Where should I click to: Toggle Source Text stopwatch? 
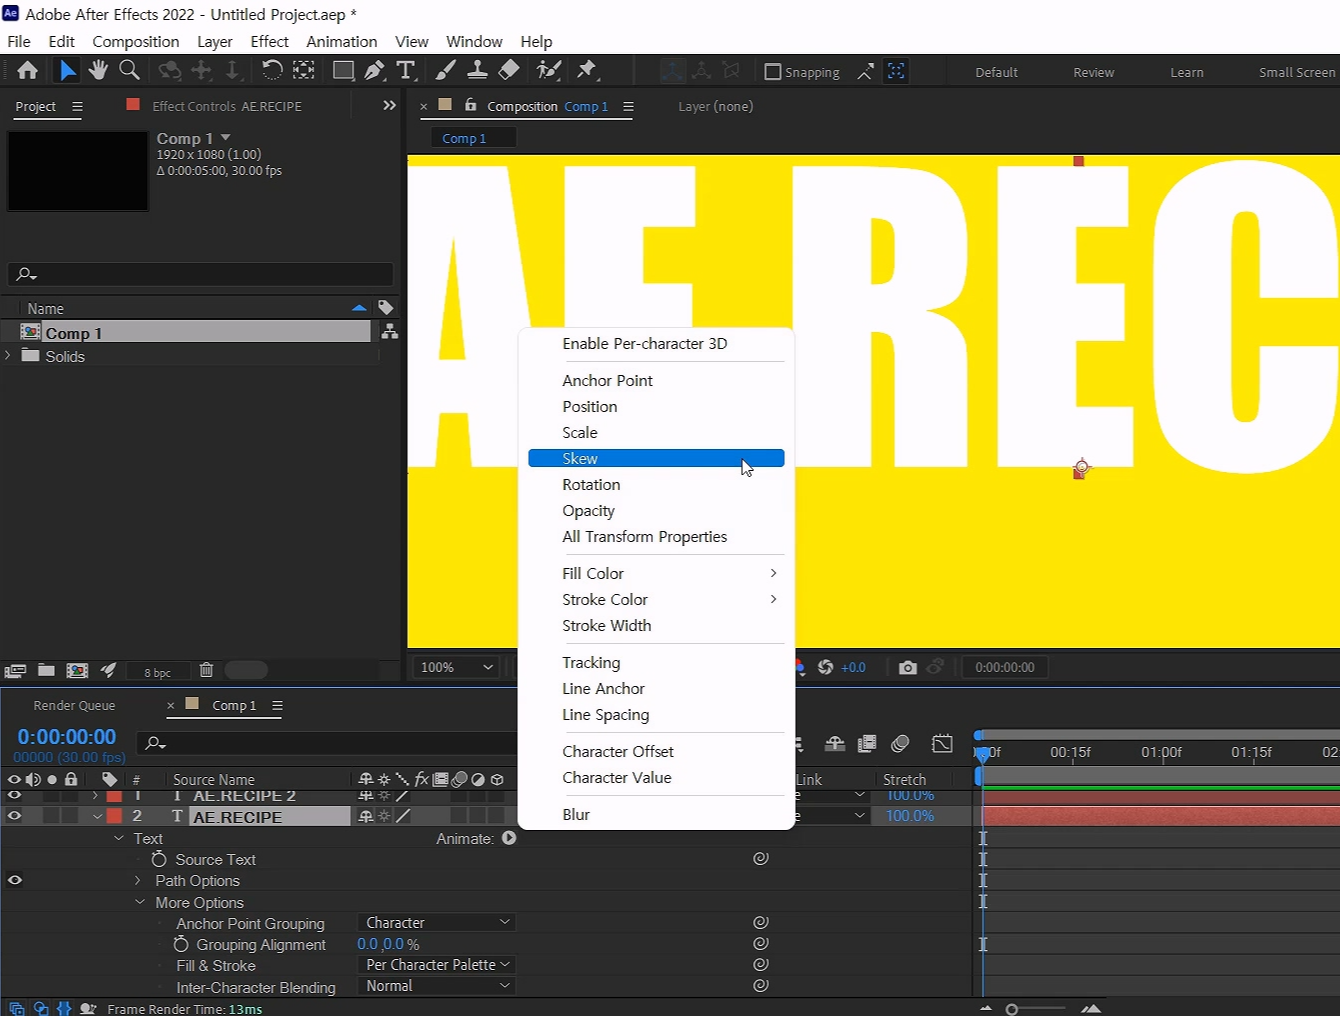click(158, 859)
